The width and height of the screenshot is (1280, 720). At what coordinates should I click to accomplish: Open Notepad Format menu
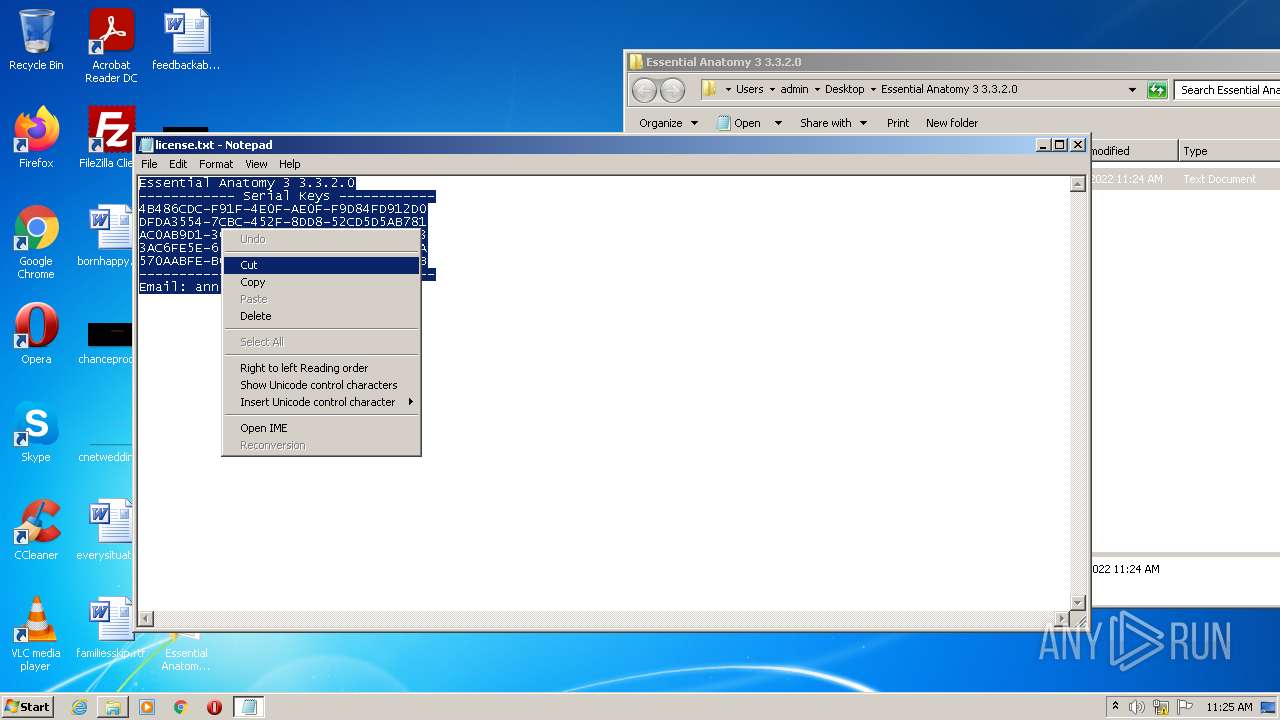tap(216, 164)
